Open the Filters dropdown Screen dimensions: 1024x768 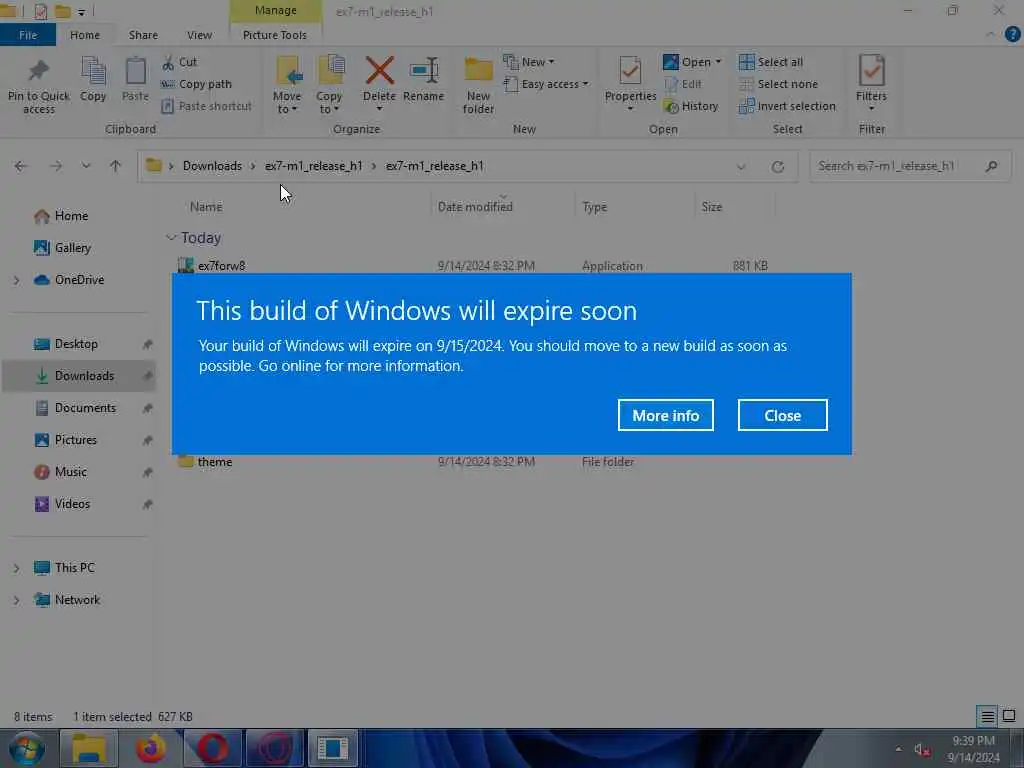pos(872,82)
